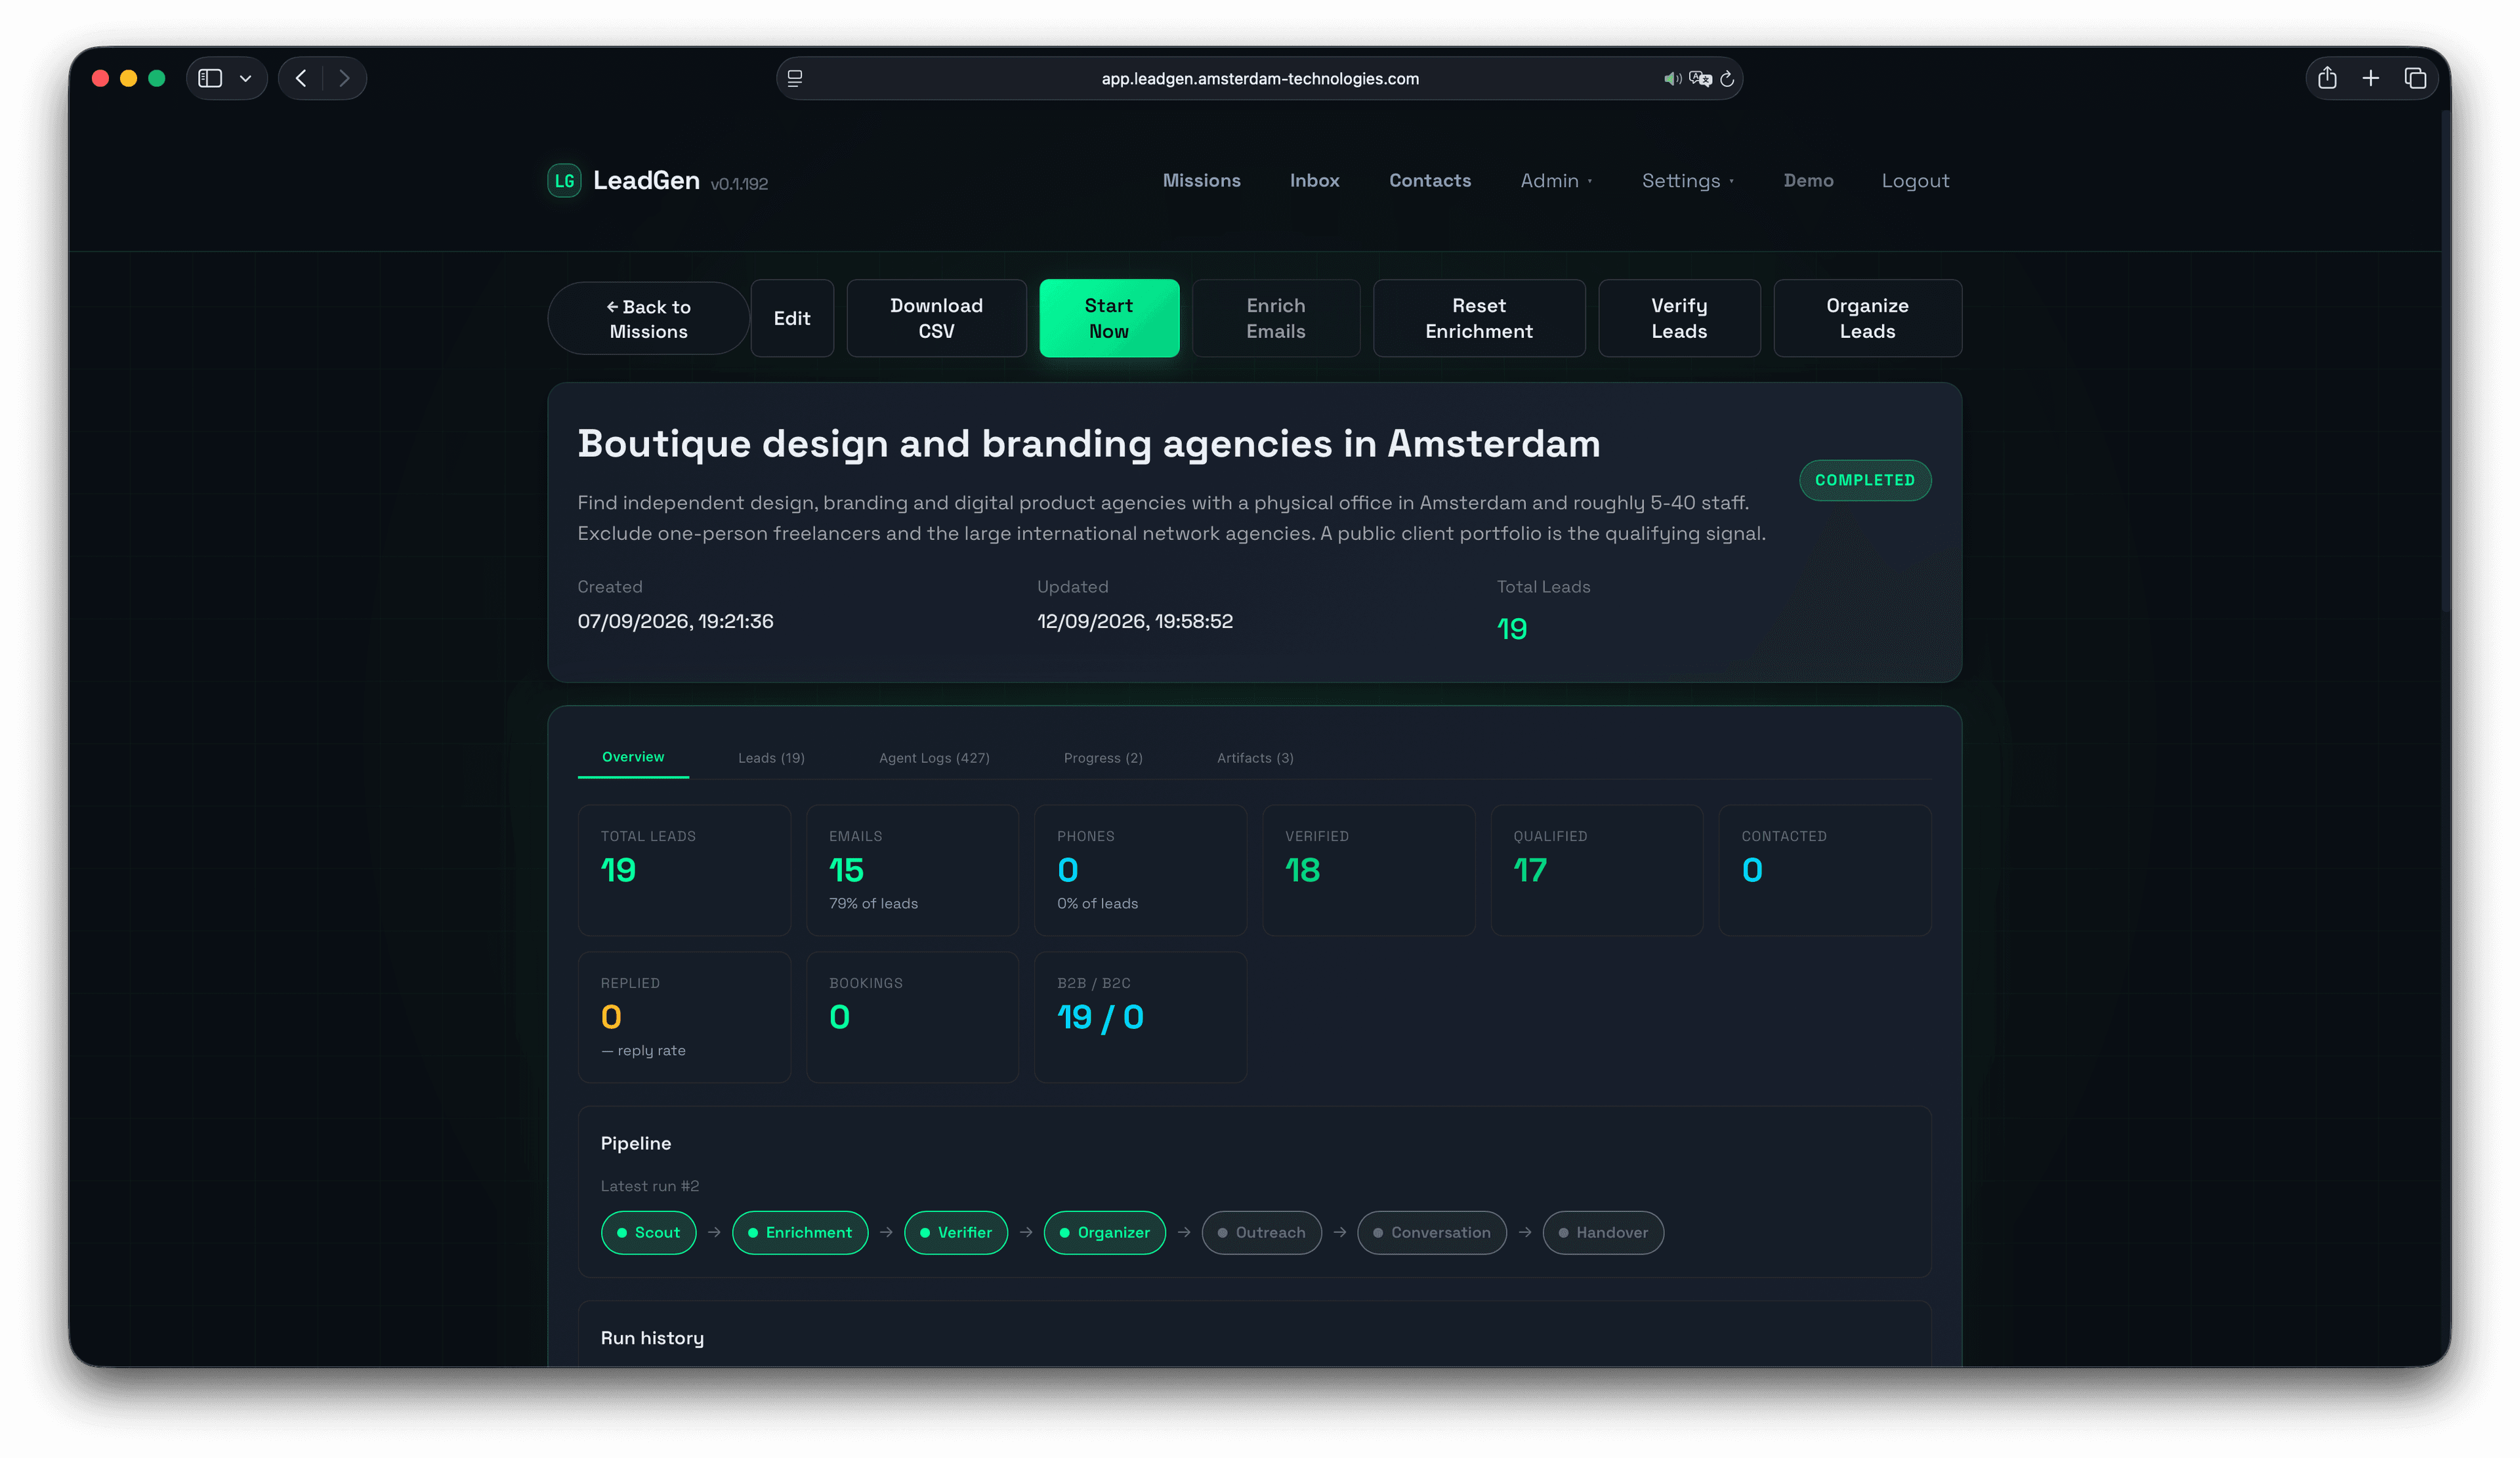Click the Outreach pipeline stage pill

[x=1261, y=1232]
